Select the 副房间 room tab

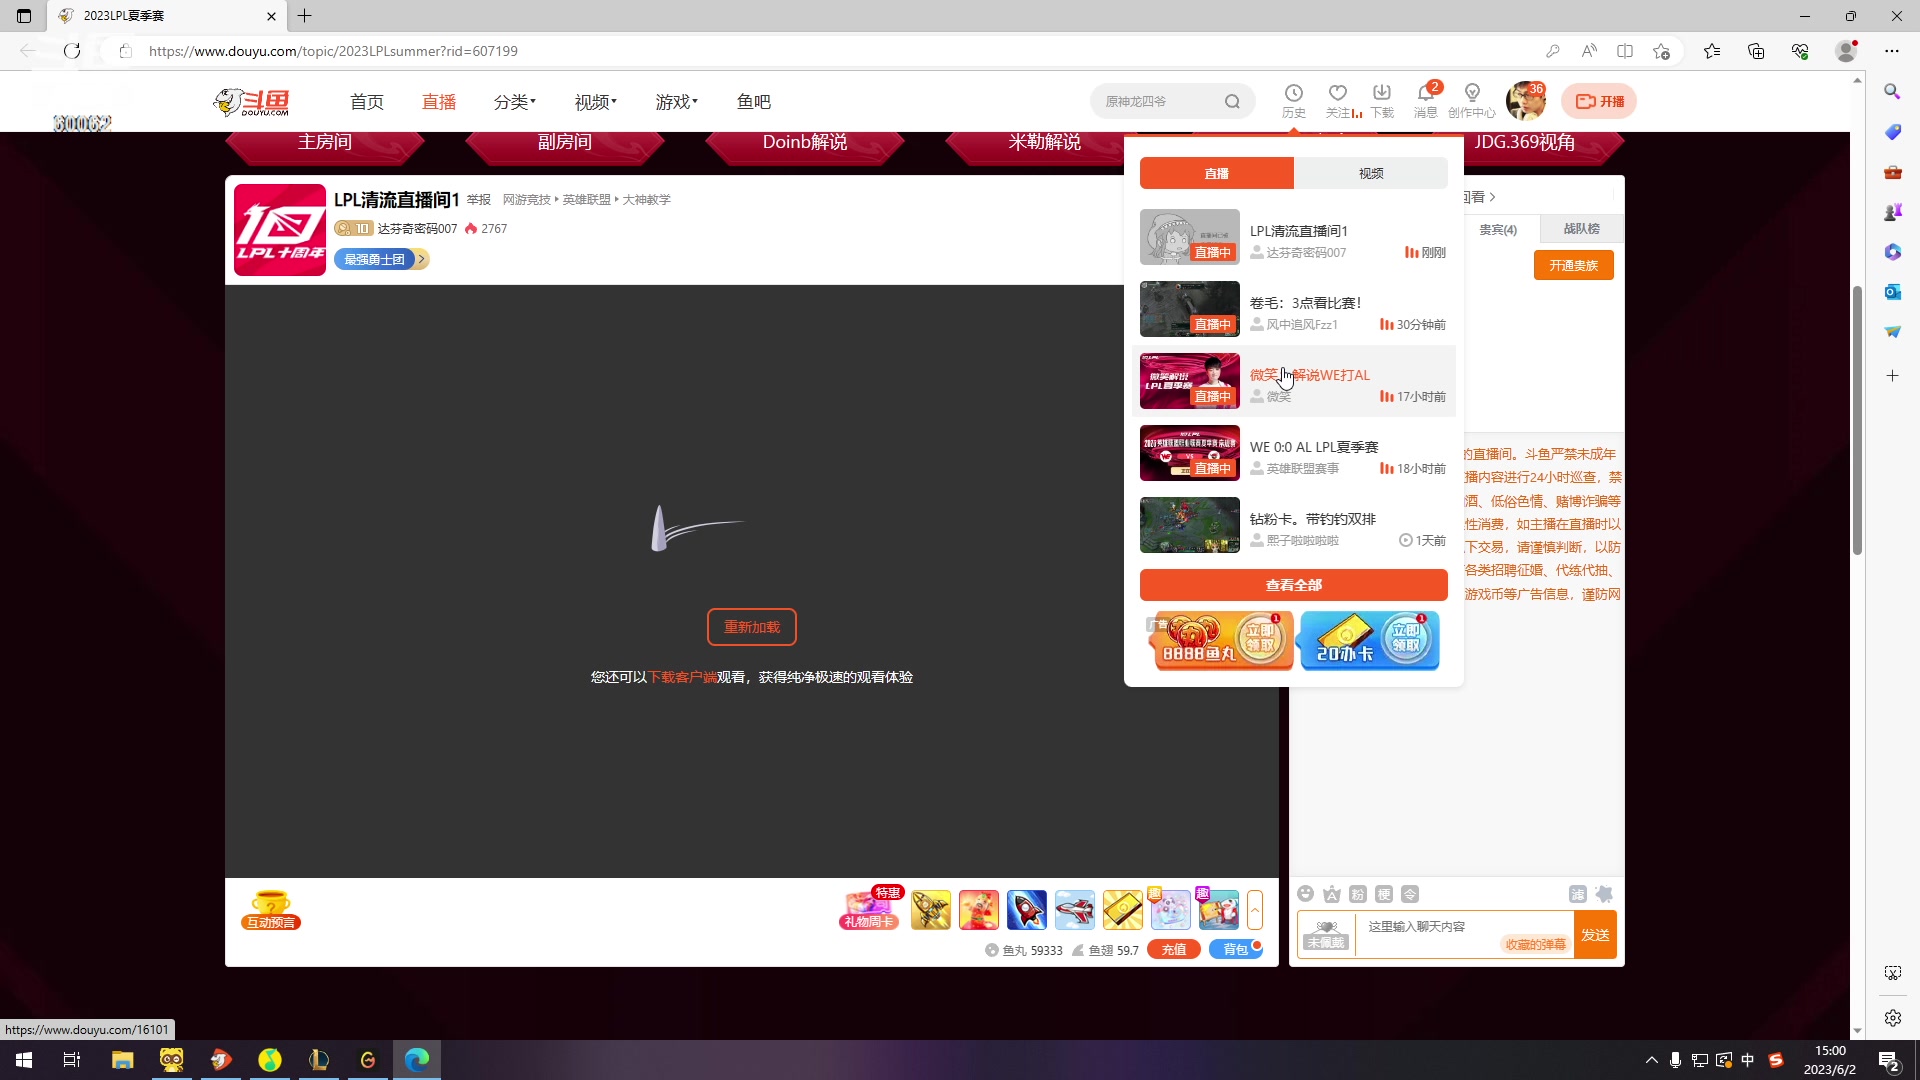(565, 142)
